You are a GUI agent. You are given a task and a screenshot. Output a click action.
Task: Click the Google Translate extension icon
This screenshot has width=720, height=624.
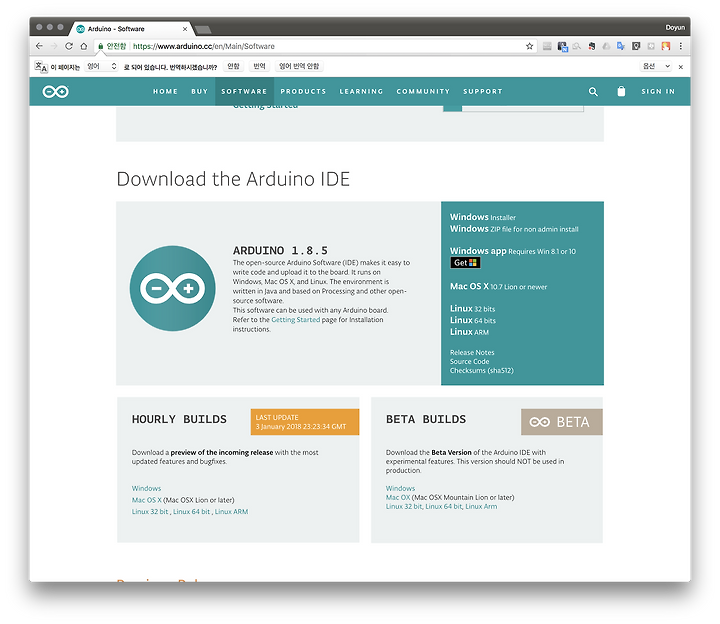621,46
